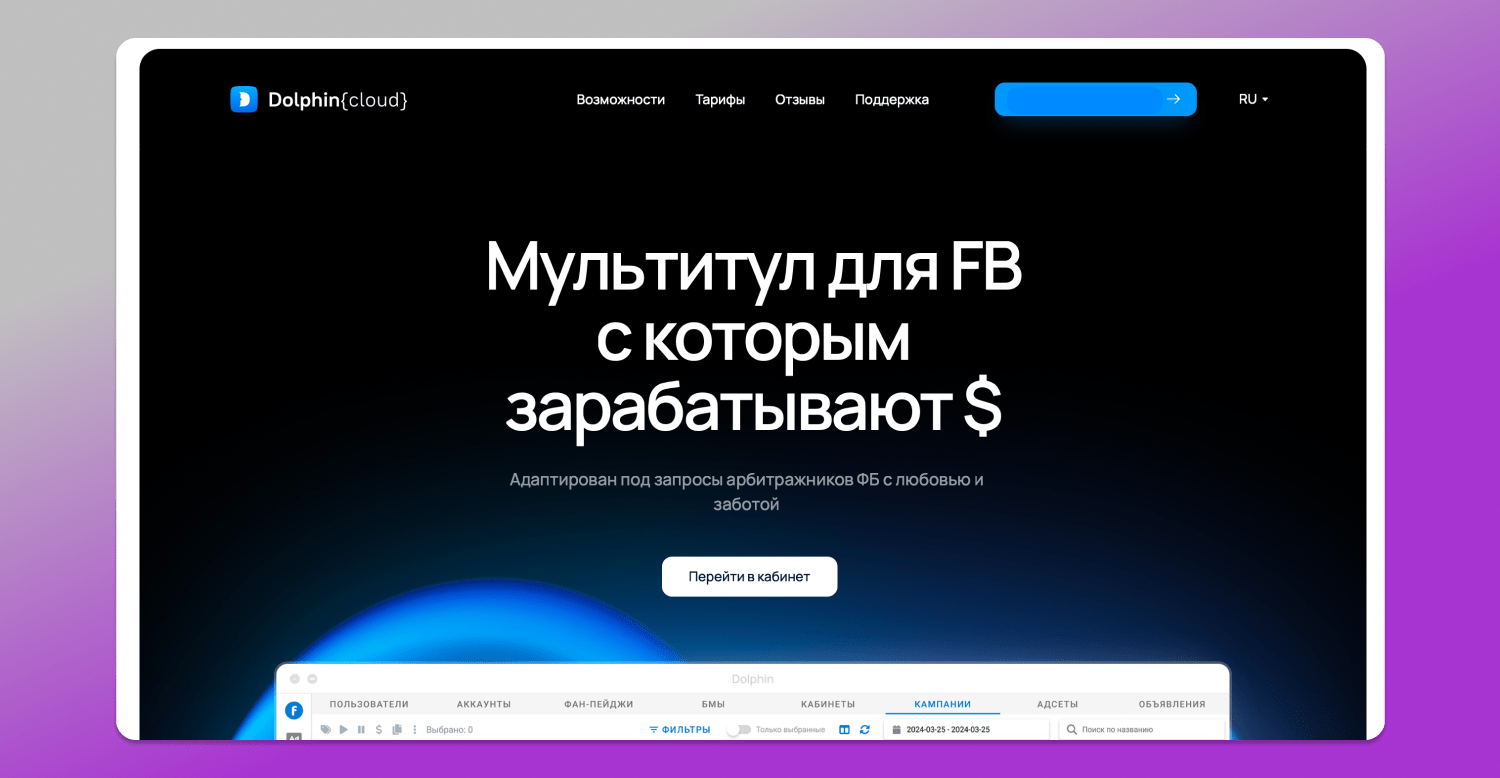The image size is (1500, 778).
Task: Open the "Тарифы" navigation item
Action: [x=720, y=99]
